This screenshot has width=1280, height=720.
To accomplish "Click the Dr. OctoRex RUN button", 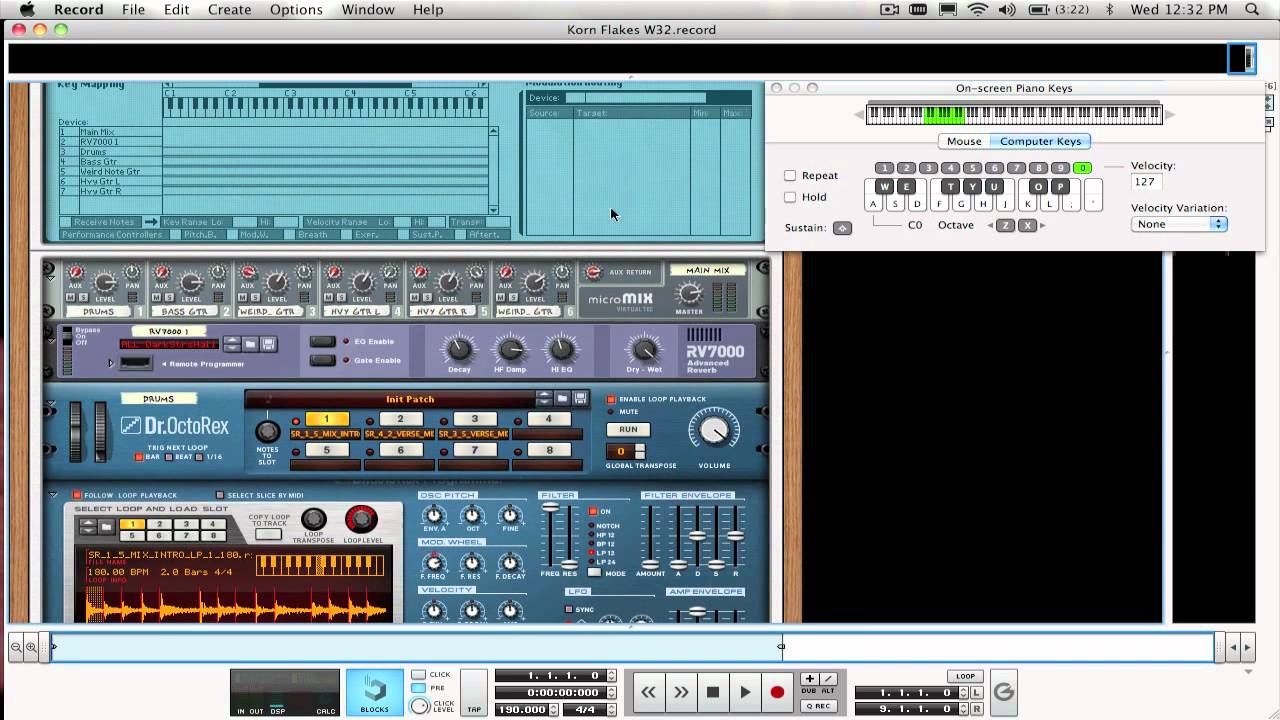I will click(x=628, y=429).
